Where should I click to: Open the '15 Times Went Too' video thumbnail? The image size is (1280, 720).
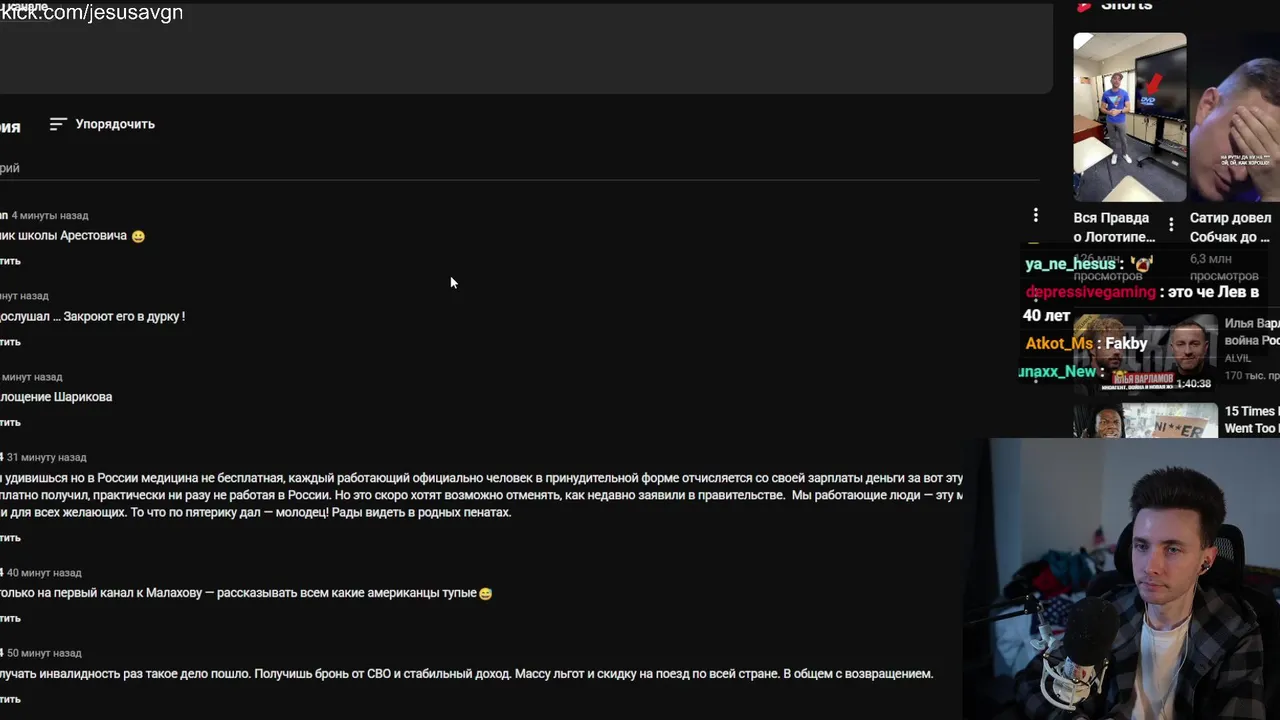click(1146, 420)
